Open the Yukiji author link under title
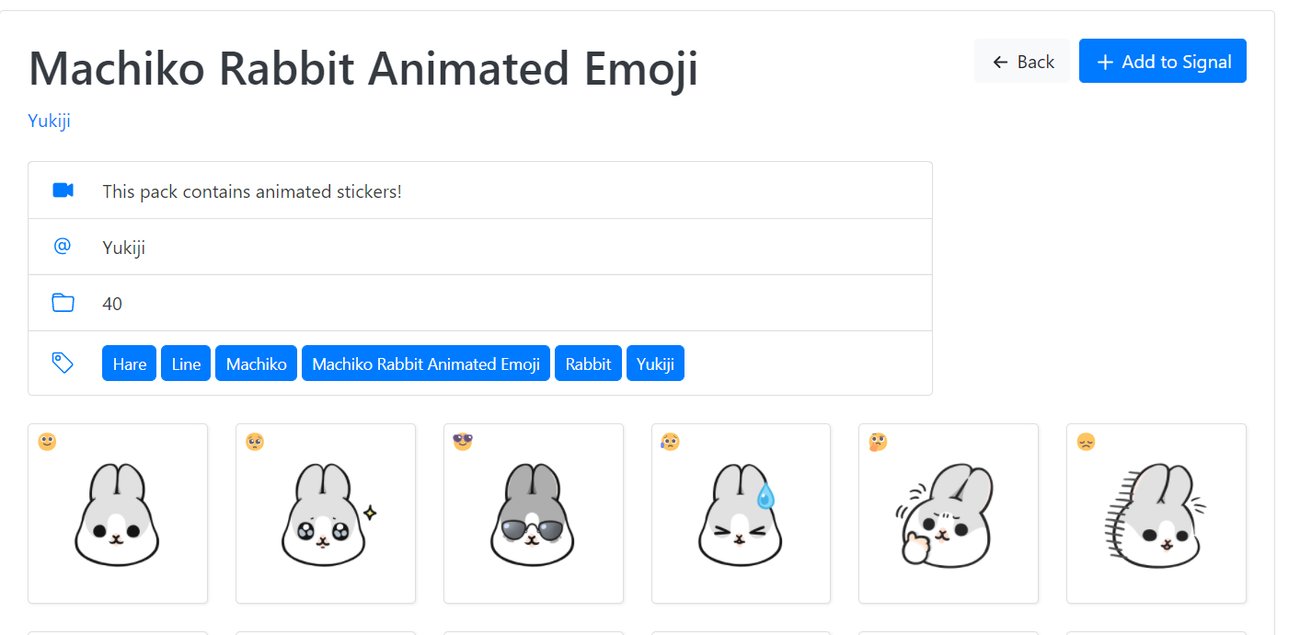The height and width of the screenshot is (635, 1300). tap(49, 121)
